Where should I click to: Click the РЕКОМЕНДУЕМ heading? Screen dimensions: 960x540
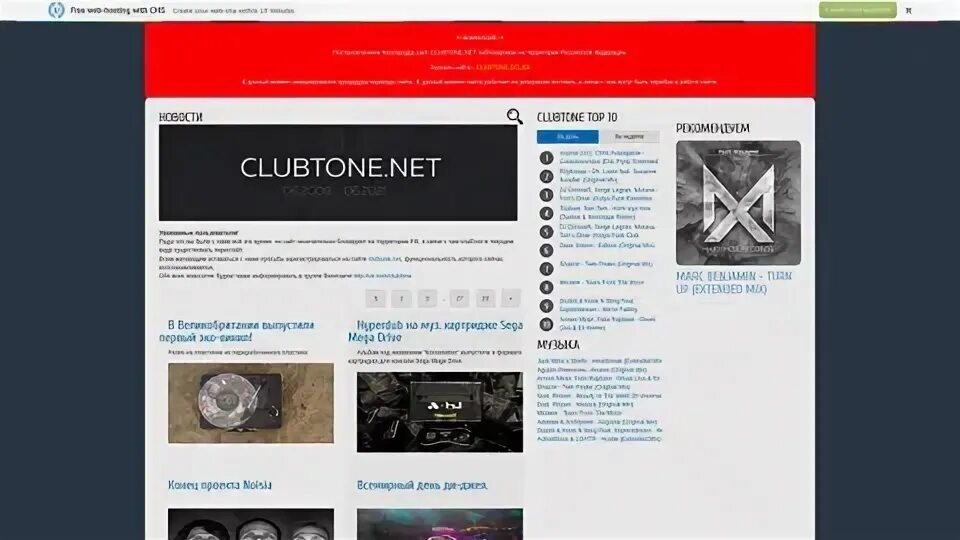point(713,128)
